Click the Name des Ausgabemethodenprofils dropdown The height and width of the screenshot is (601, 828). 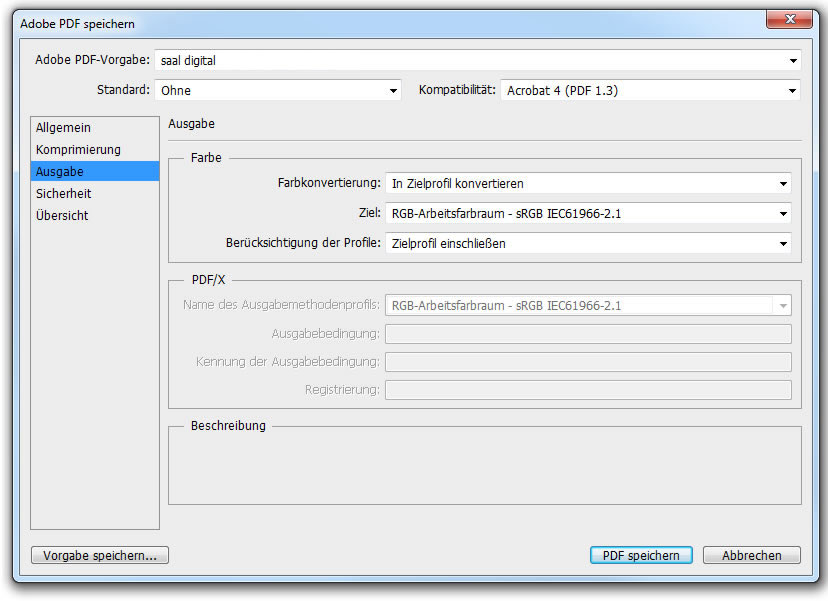588,305
